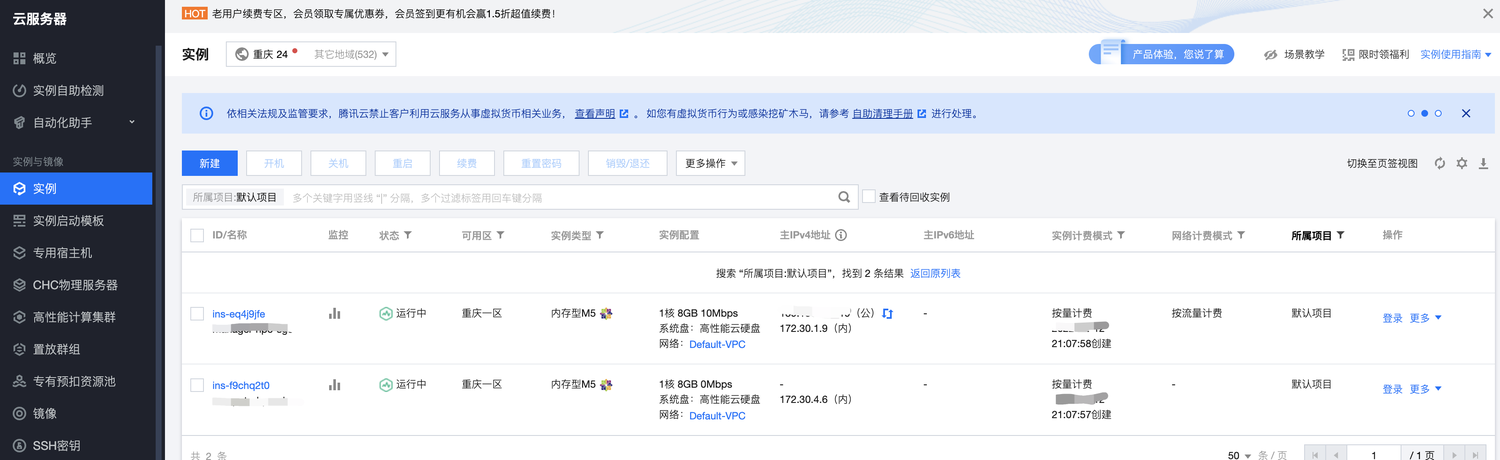Go to the third notice carousel dot
The width and height of the screenshot is (1500, 460).
[1438, 114]
